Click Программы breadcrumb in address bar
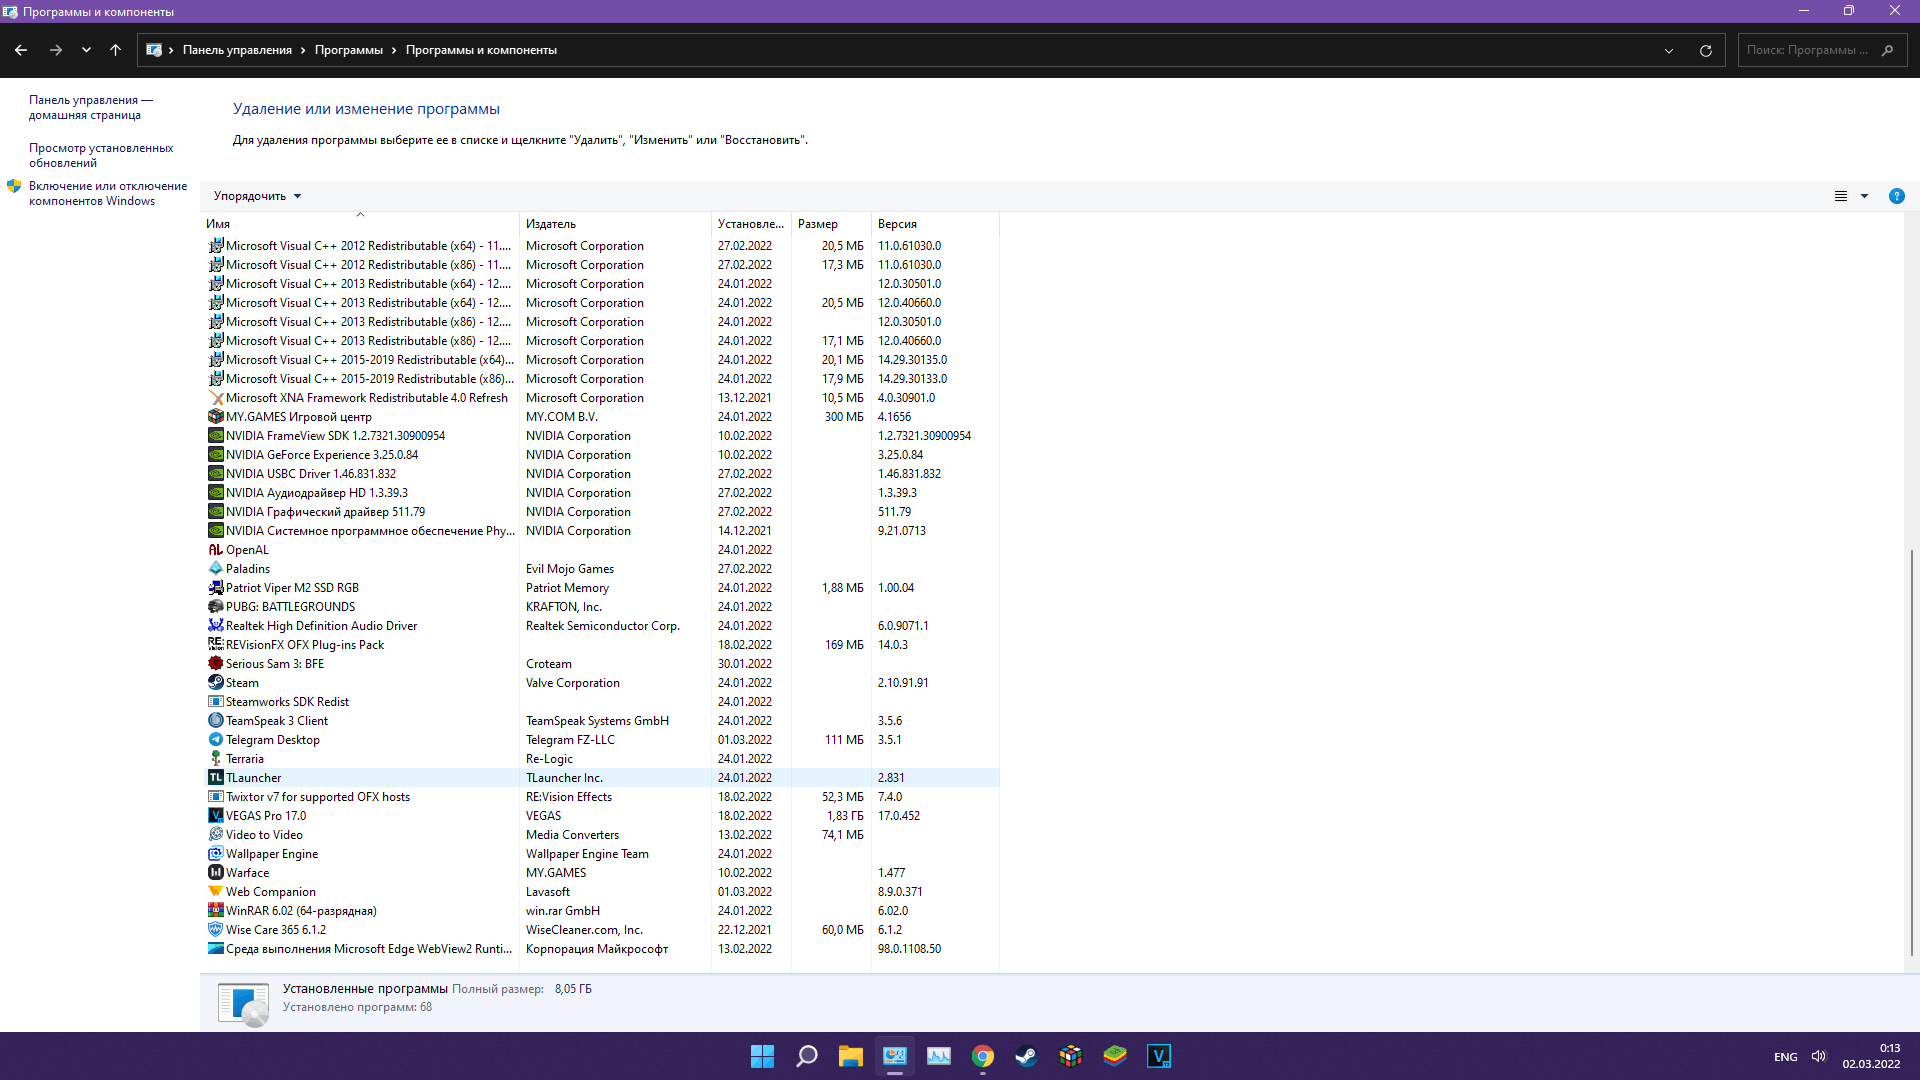The height and width of the screenshot is (1080, 1920). click(348, 50)
